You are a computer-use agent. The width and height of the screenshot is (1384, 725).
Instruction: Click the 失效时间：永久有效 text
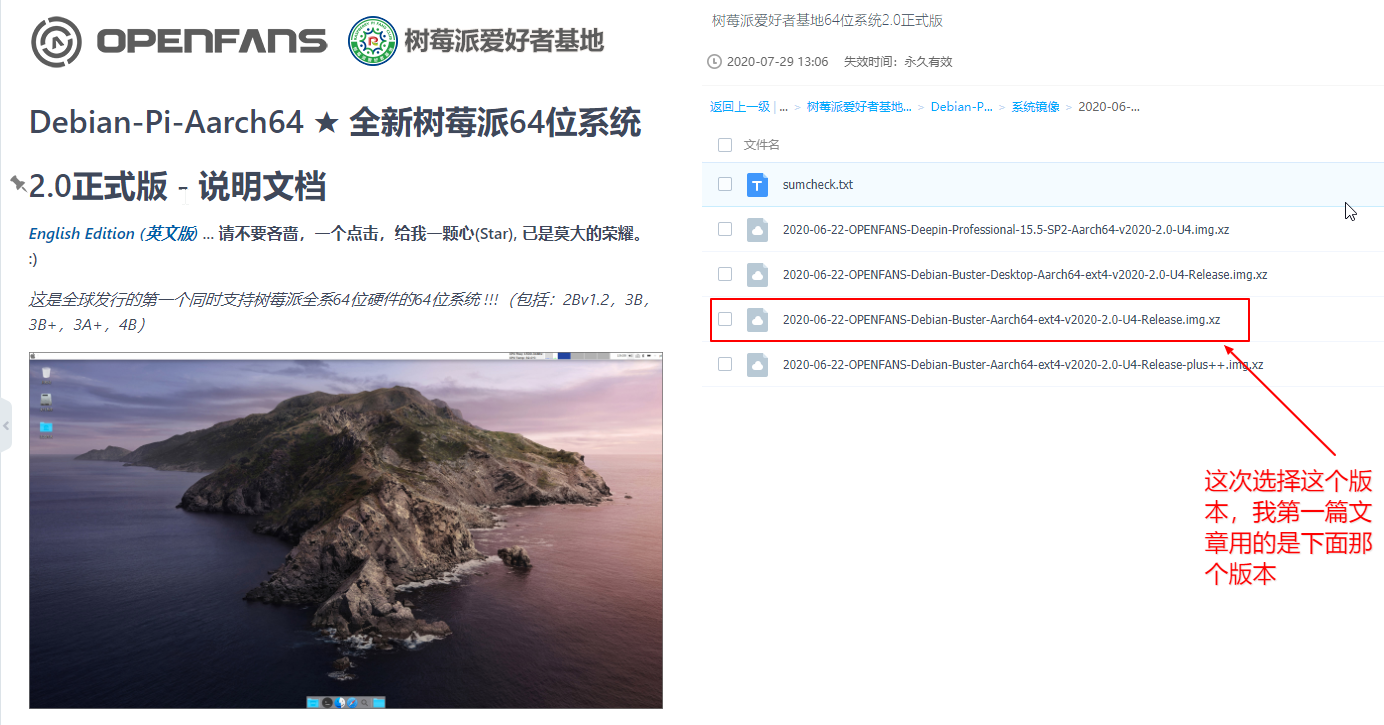coord(898,62)
